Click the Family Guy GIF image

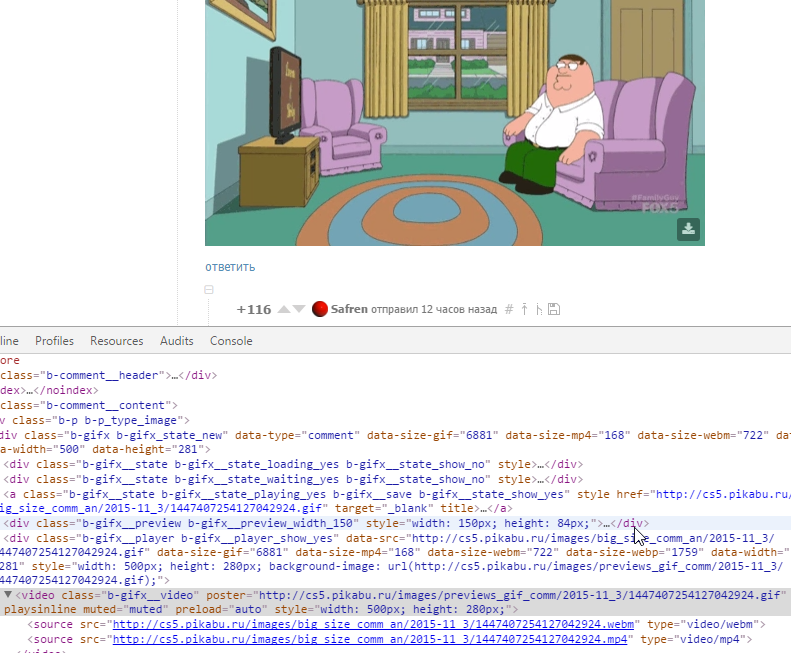[455, 123]
